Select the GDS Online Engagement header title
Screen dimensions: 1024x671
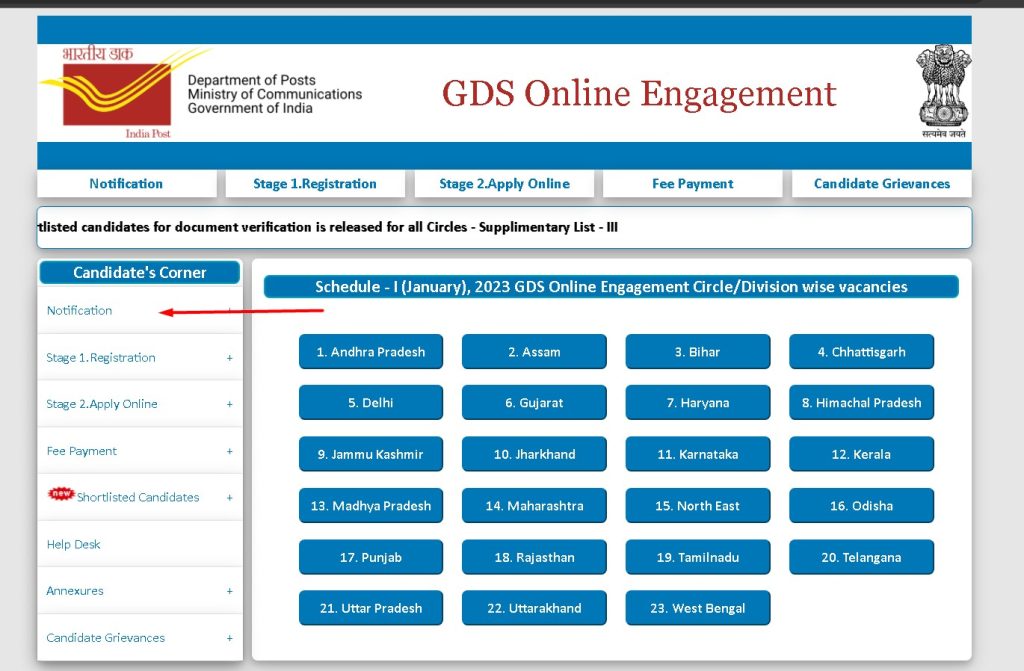(x=639, y=93)
